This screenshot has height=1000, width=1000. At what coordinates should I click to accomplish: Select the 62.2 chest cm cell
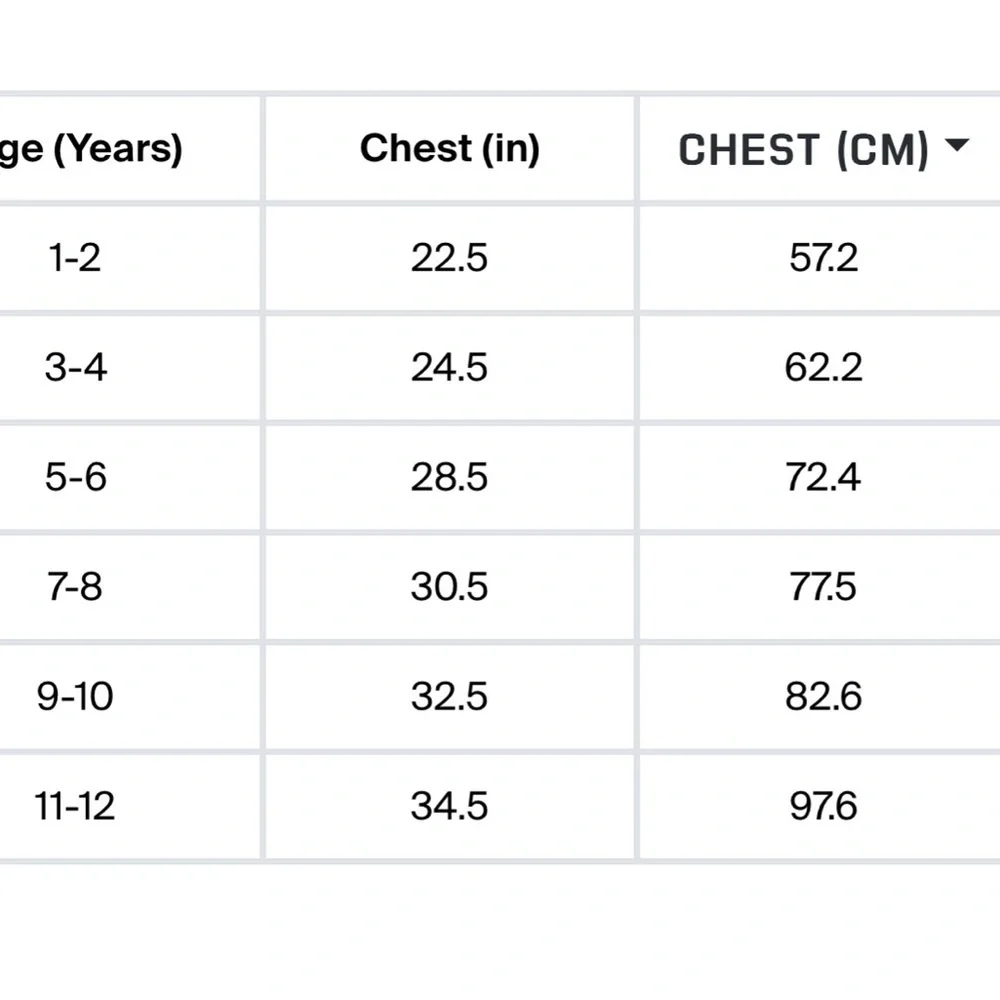point(820,368)
